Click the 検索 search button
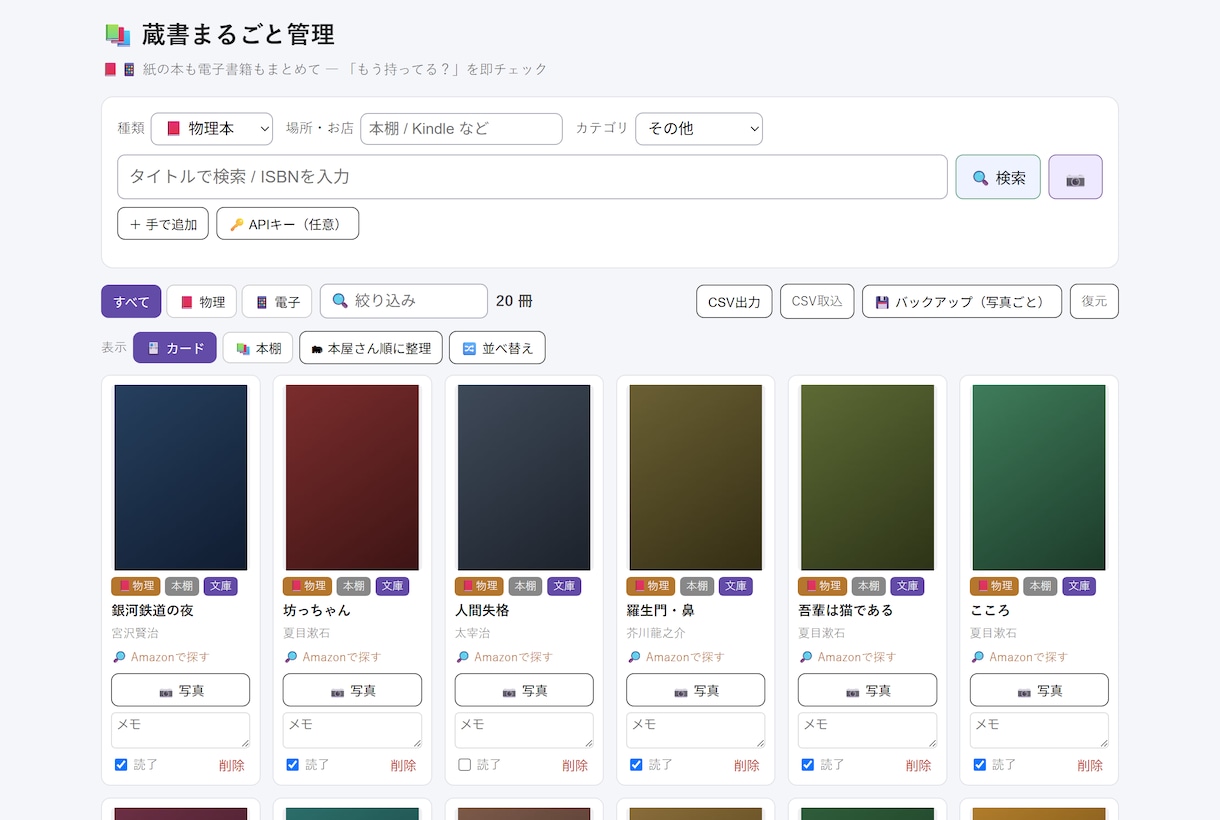This screenshot has height=820, width=1220. pos(998,177)
